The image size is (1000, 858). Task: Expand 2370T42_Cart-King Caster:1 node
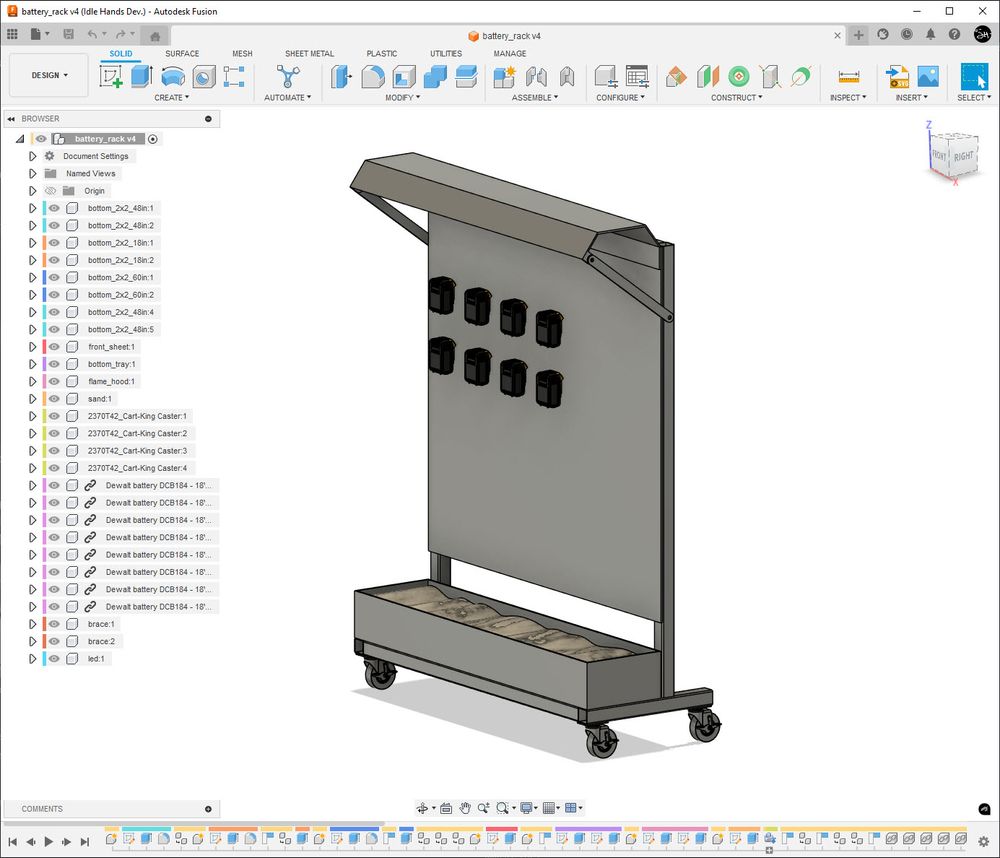(x=33, y=416)
